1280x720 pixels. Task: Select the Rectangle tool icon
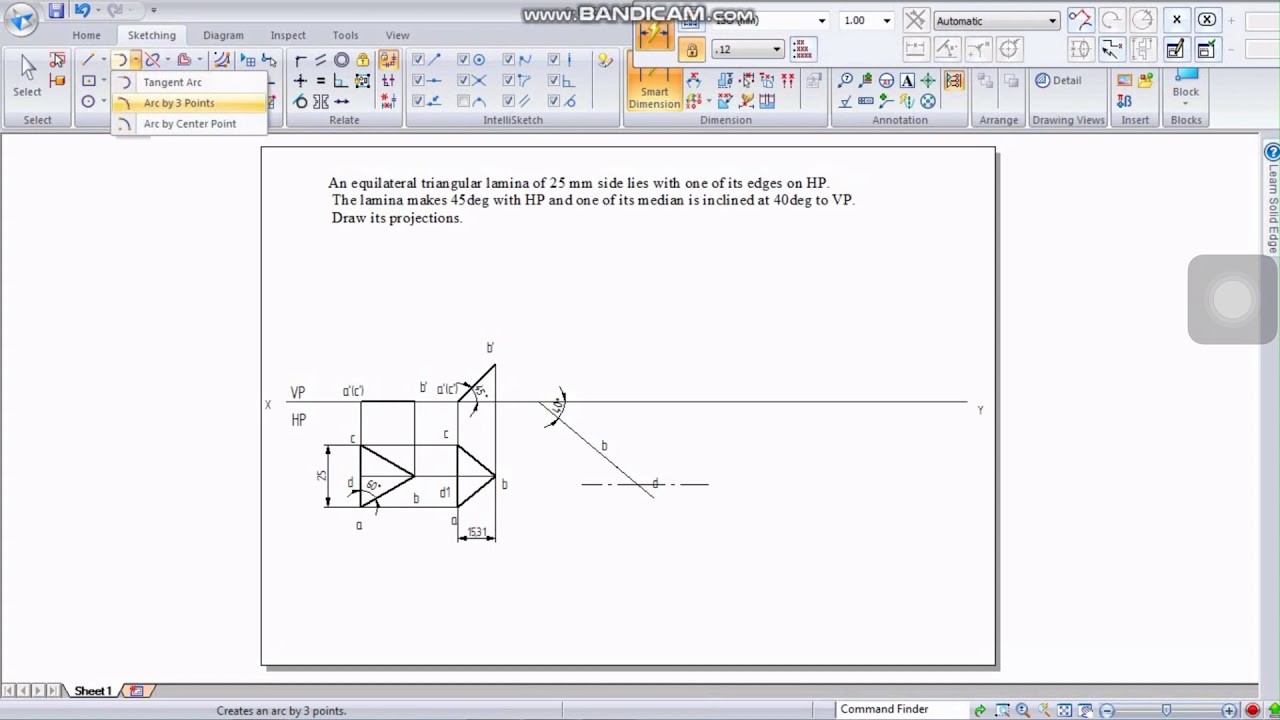click(x=89, y=80)
